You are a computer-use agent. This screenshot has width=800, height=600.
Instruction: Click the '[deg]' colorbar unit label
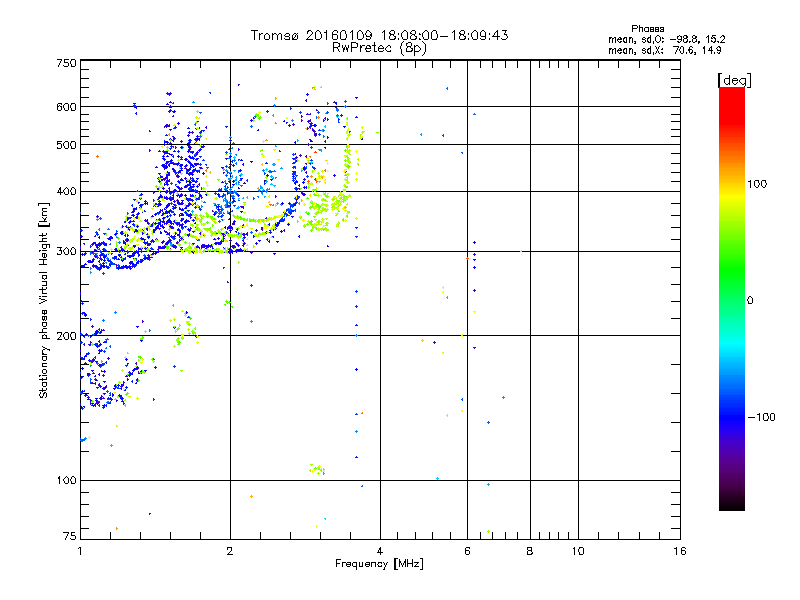tap(734, 80)
